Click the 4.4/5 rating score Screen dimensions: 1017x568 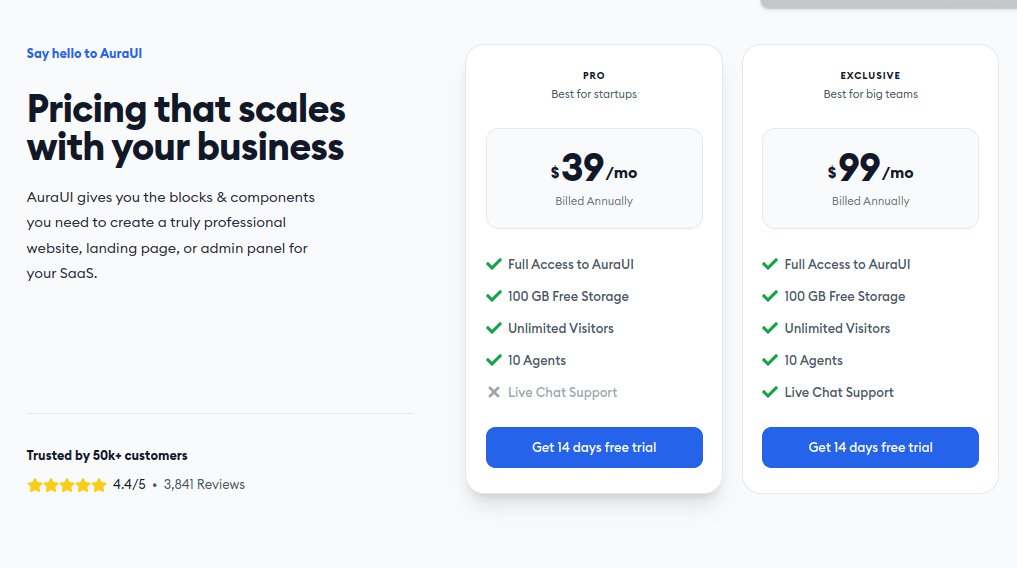[129, 484]
